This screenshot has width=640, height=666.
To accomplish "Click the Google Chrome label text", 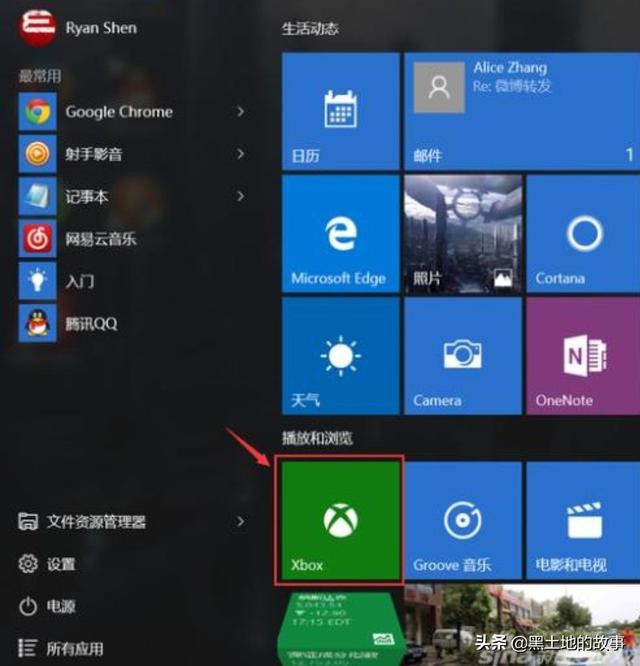I will click(119, 112).
